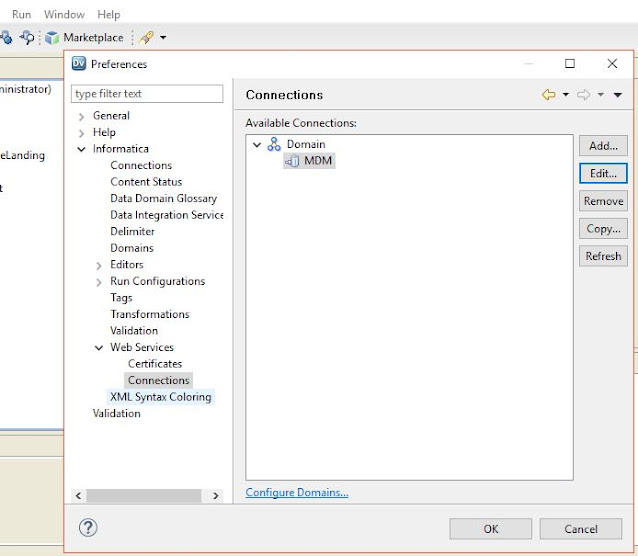This screenshot has height=556, width=638.
Task: Maximize the Preferences dialog
Action: tap(570, 63)
